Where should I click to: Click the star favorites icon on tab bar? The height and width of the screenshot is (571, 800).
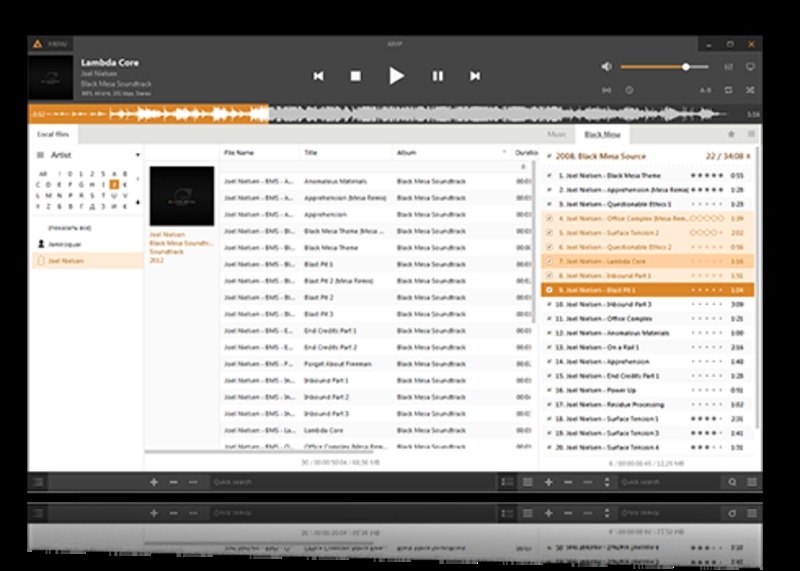[x=731, y=134]
